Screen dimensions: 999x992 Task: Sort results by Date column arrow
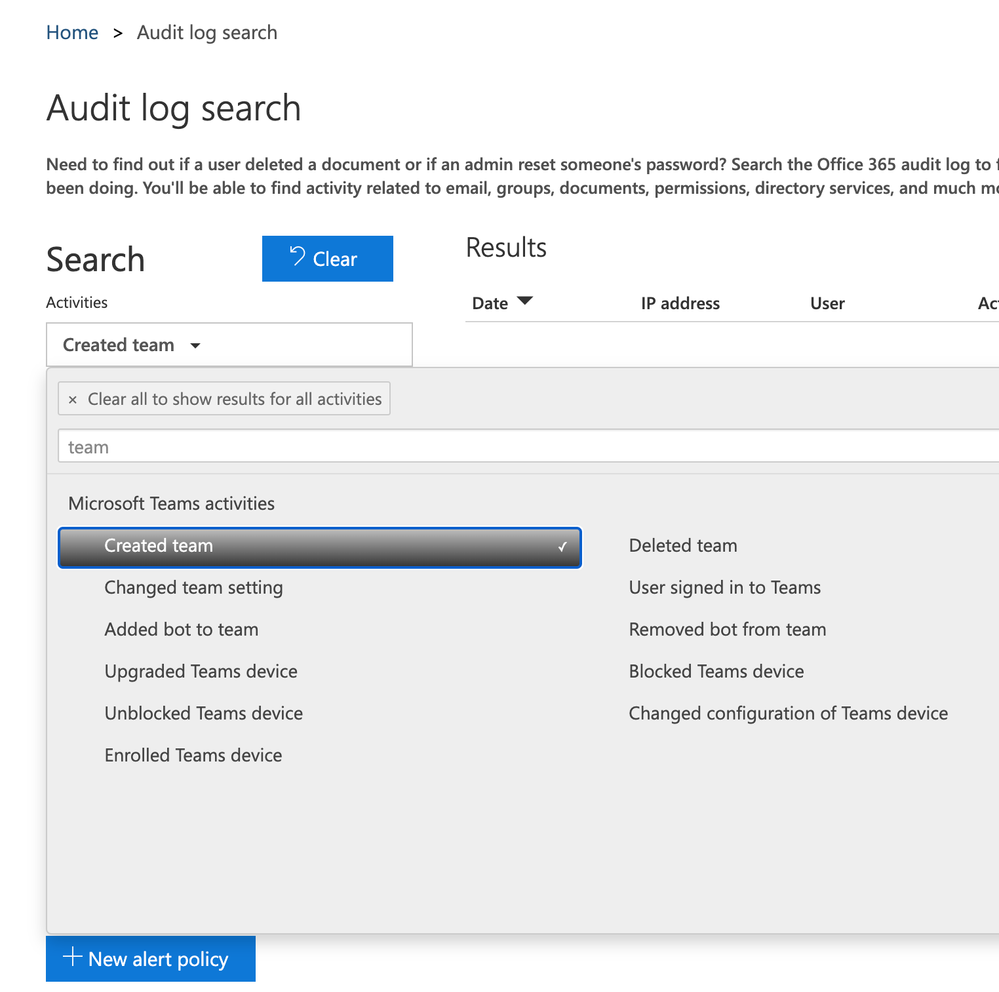[524, 302]
